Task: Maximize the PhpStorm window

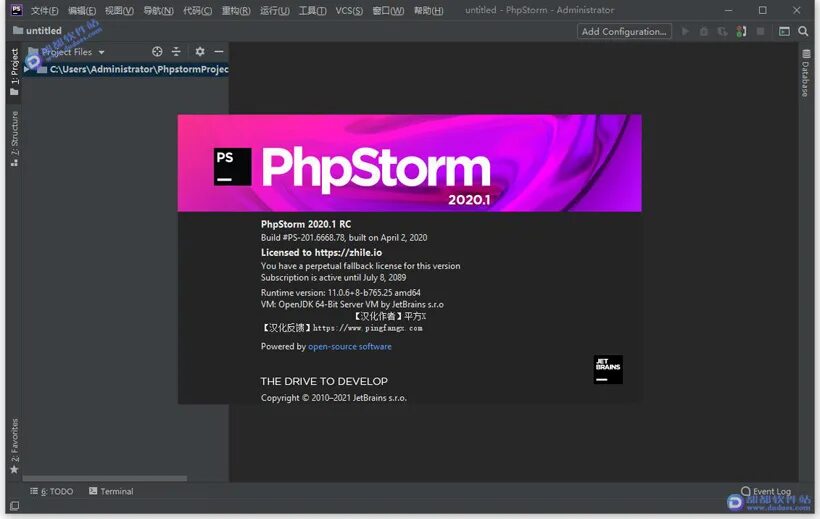Action: (x=762, y=10)
